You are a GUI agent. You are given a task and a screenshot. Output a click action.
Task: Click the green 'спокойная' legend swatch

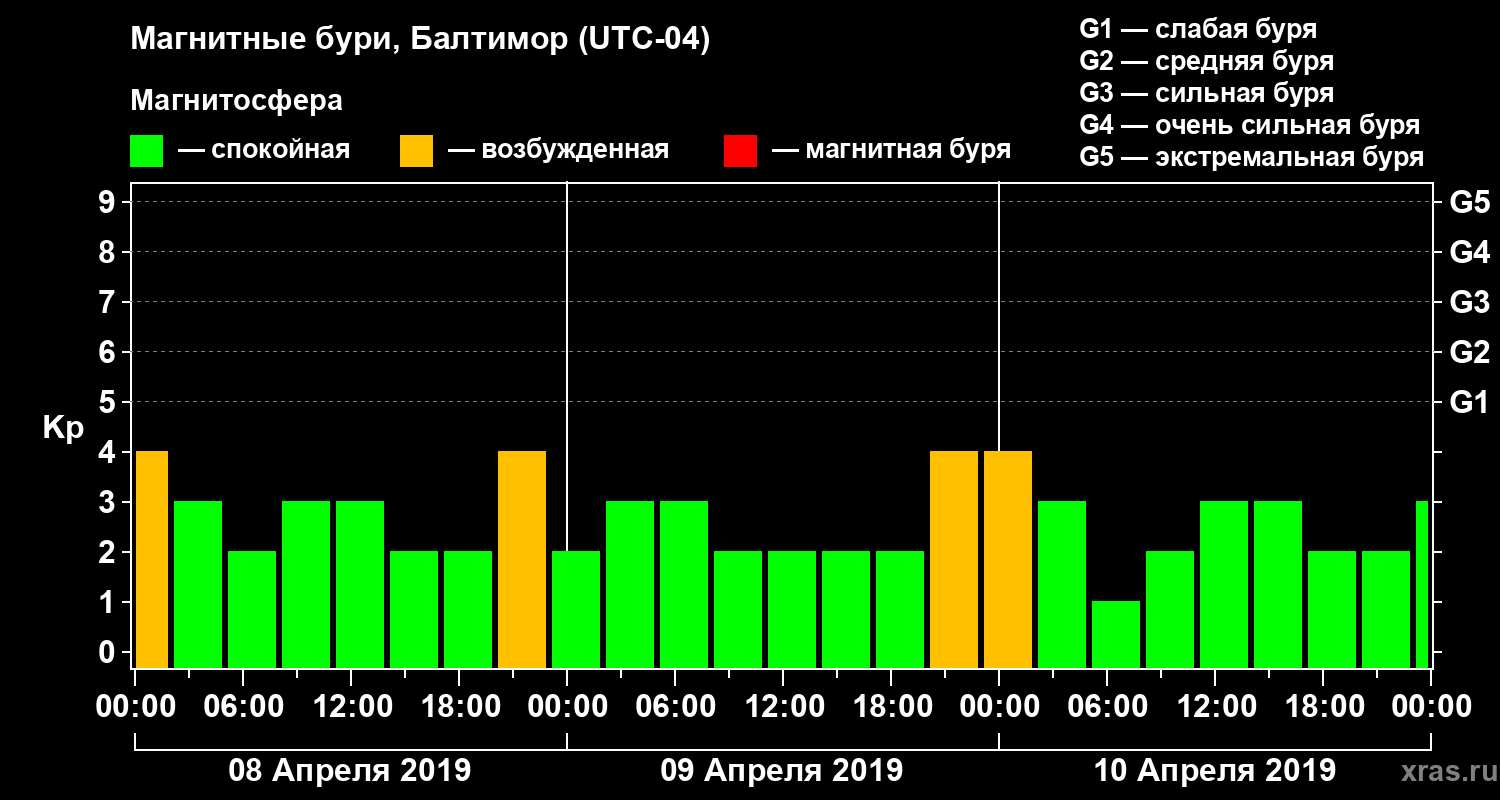pos(146,151)
